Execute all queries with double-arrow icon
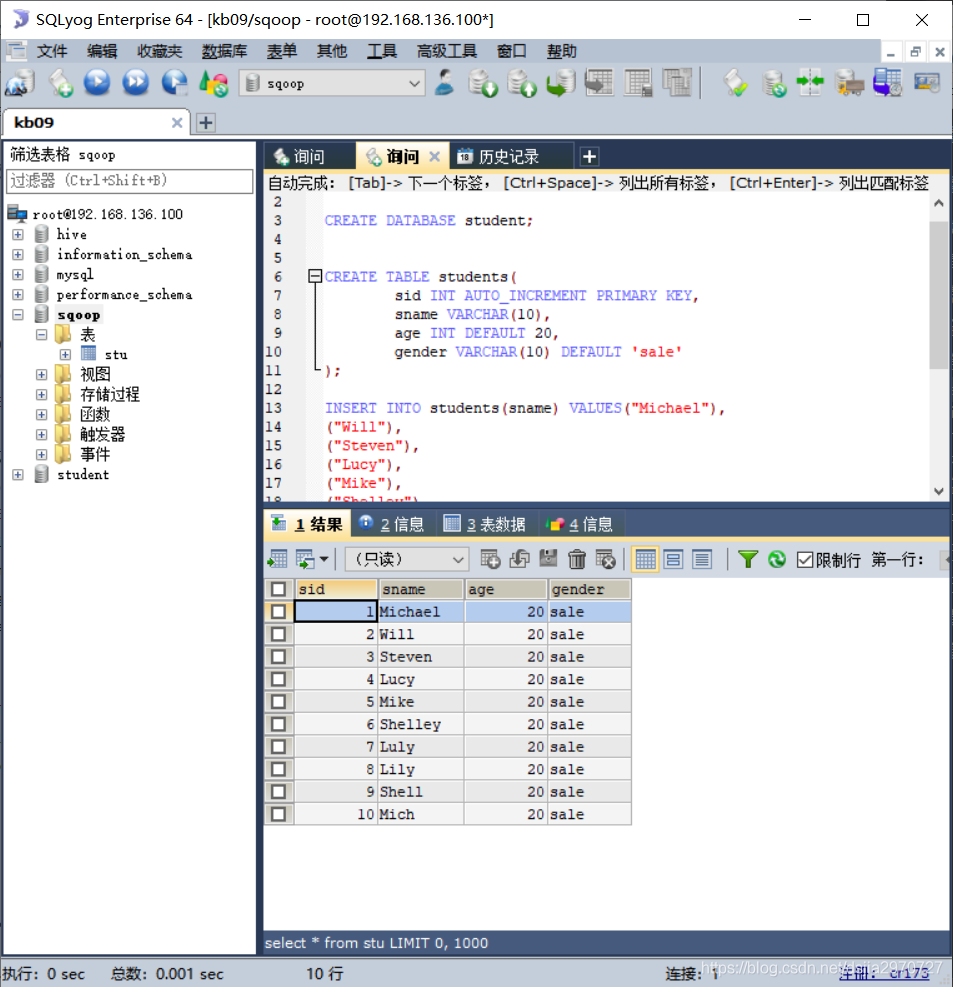953x987 pixels. (x=135, y=83)
